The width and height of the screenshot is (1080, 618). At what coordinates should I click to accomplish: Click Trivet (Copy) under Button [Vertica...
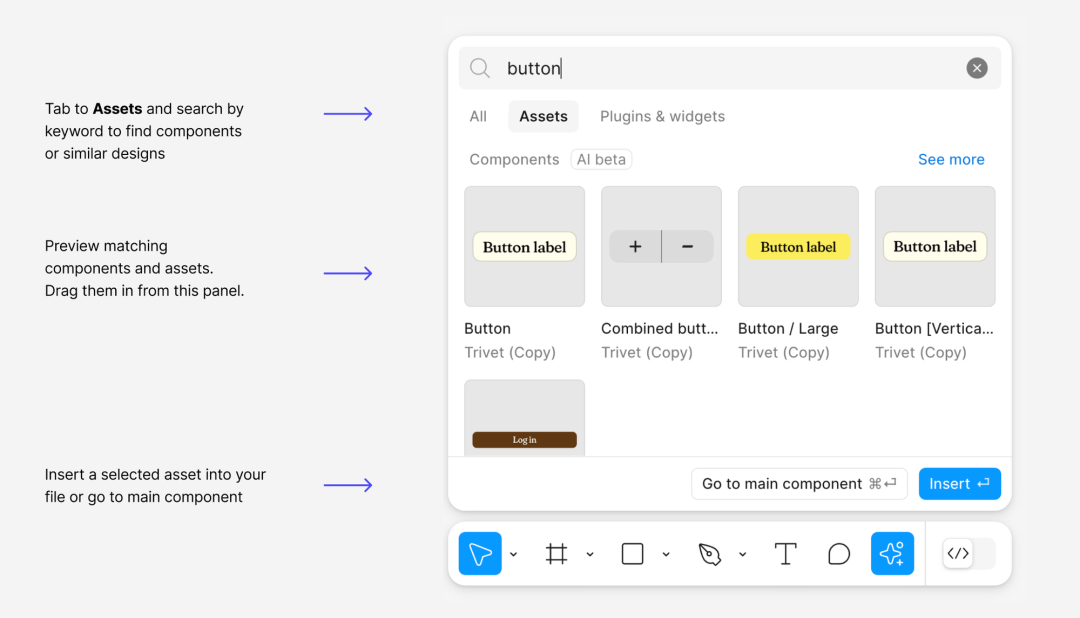point(920,352)
